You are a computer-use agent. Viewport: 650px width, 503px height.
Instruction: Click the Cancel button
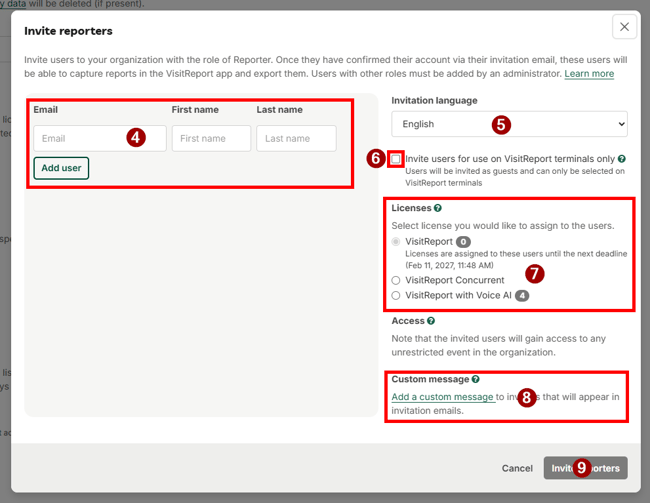[x=517, y=468]
